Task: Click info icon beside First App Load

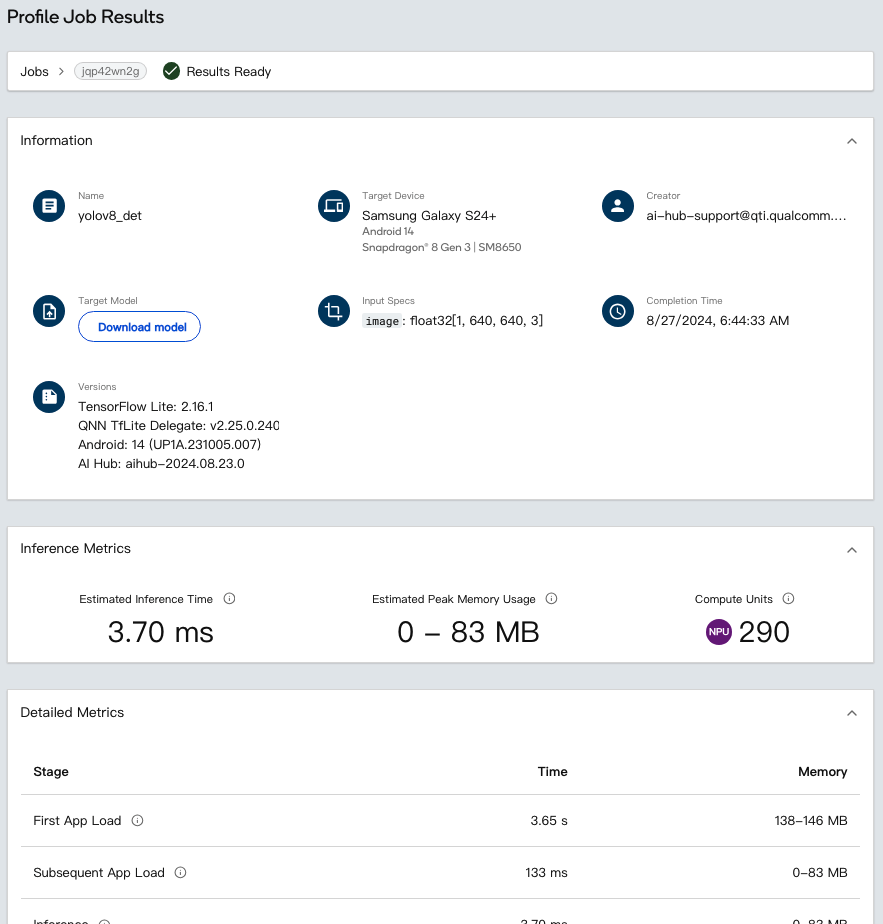Action: click(138, 821)
